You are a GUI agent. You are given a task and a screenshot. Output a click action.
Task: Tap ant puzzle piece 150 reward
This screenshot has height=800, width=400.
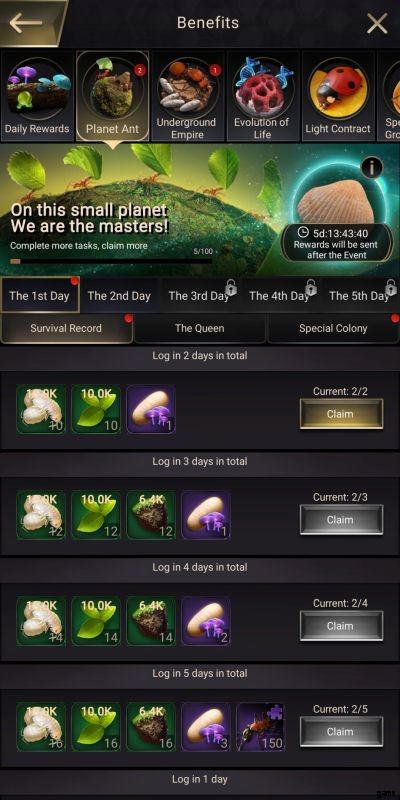[x=261, y=727]
